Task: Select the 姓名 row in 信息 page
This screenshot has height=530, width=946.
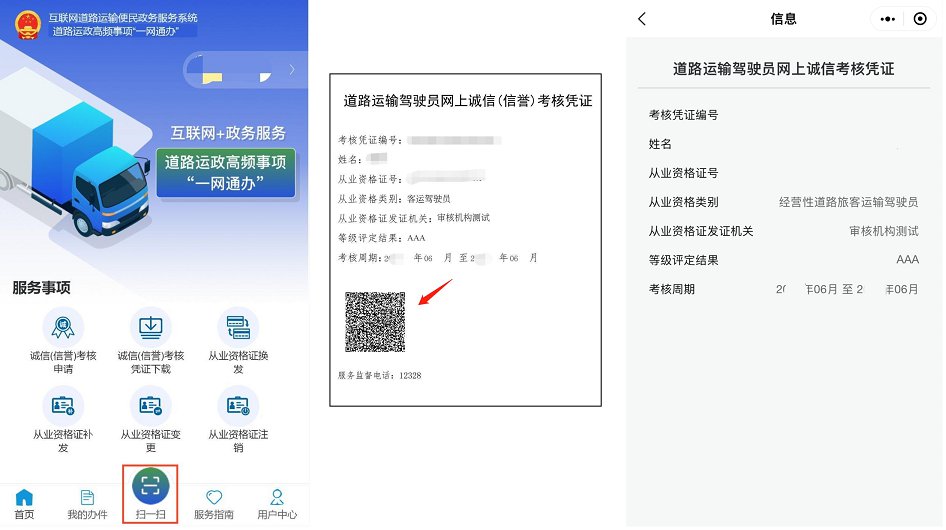Action: (x=784, y=144)
